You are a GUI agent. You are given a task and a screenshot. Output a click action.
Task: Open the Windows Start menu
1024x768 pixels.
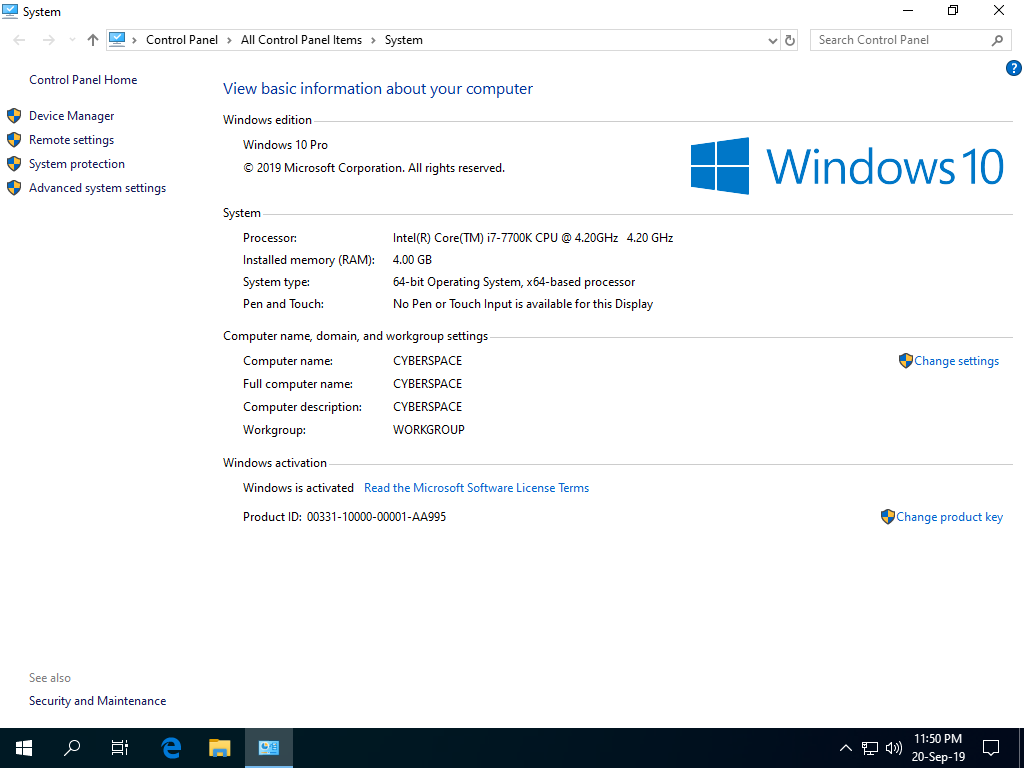point(24,748)
